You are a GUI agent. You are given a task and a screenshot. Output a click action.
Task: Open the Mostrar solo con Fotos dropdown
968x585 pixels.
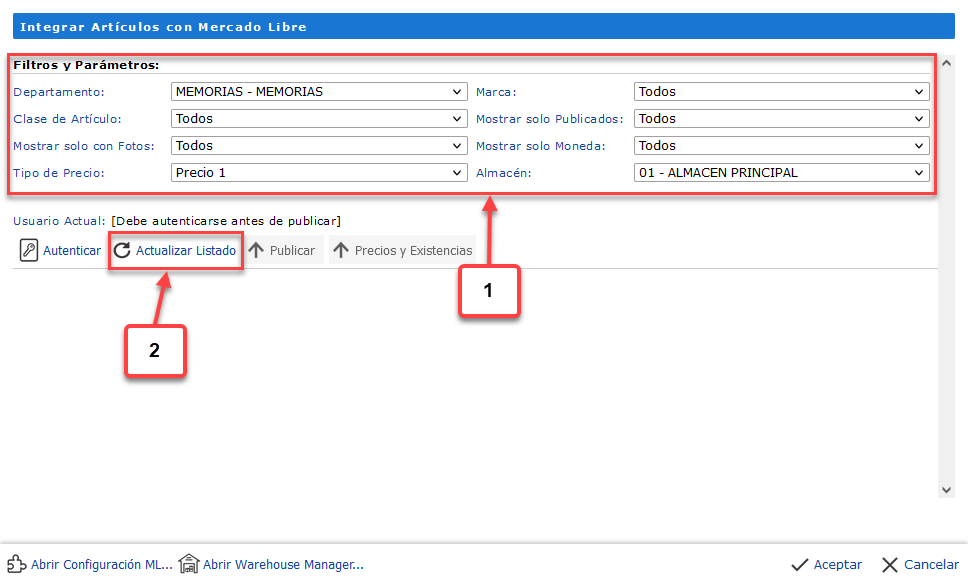coord(319,146)
